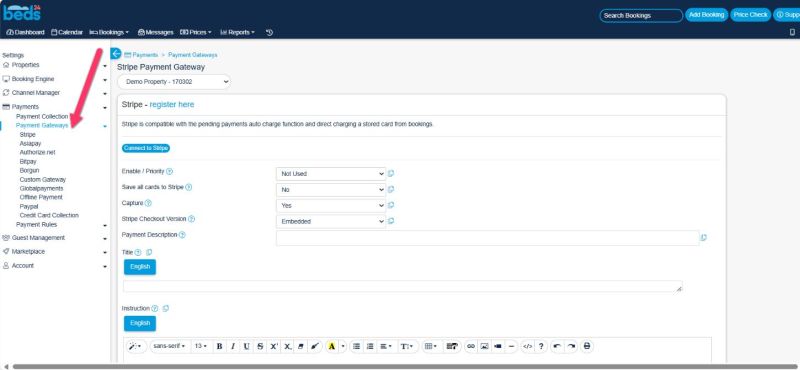Open the Bookings menu
800x370 pixels.
(x=109, y=32)
